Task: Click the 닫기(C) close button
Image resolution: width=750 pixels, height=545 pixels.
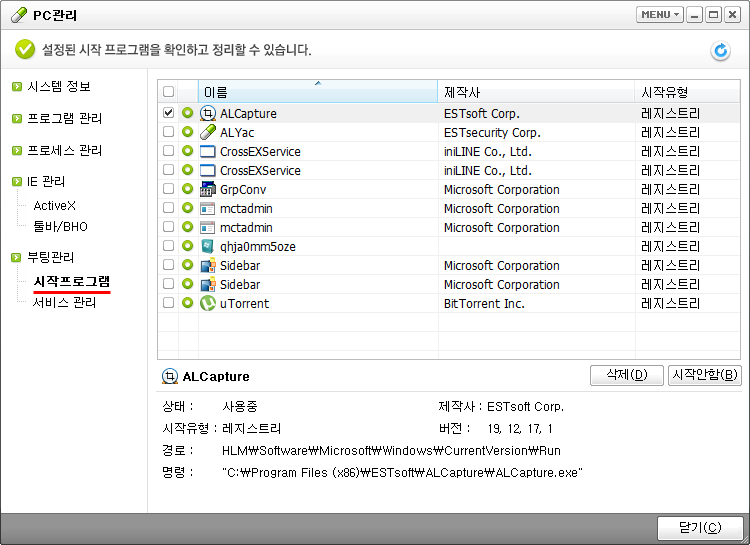Action: (x=700, y=528)
